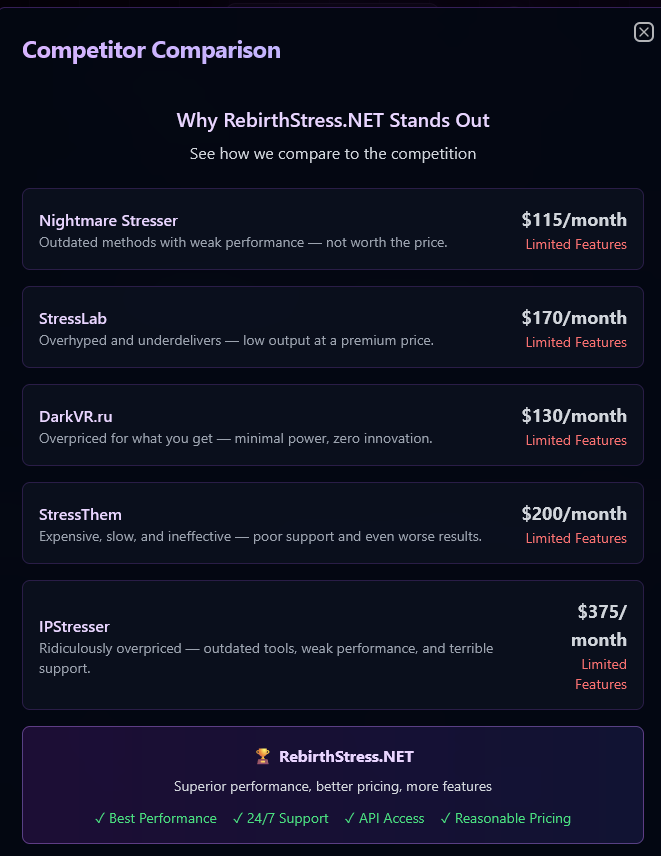
Task: Click the $170/month price for StressLab
Action: tap(574, 318)
